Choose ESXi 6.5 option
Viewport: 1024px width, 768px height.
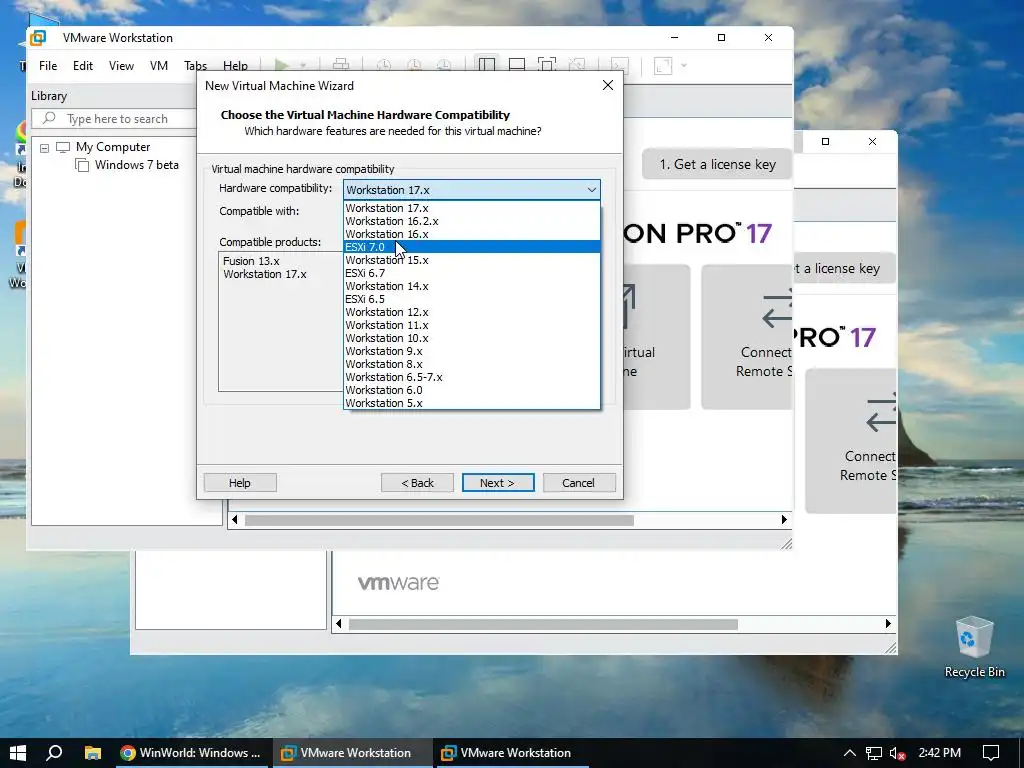point(472,299)
